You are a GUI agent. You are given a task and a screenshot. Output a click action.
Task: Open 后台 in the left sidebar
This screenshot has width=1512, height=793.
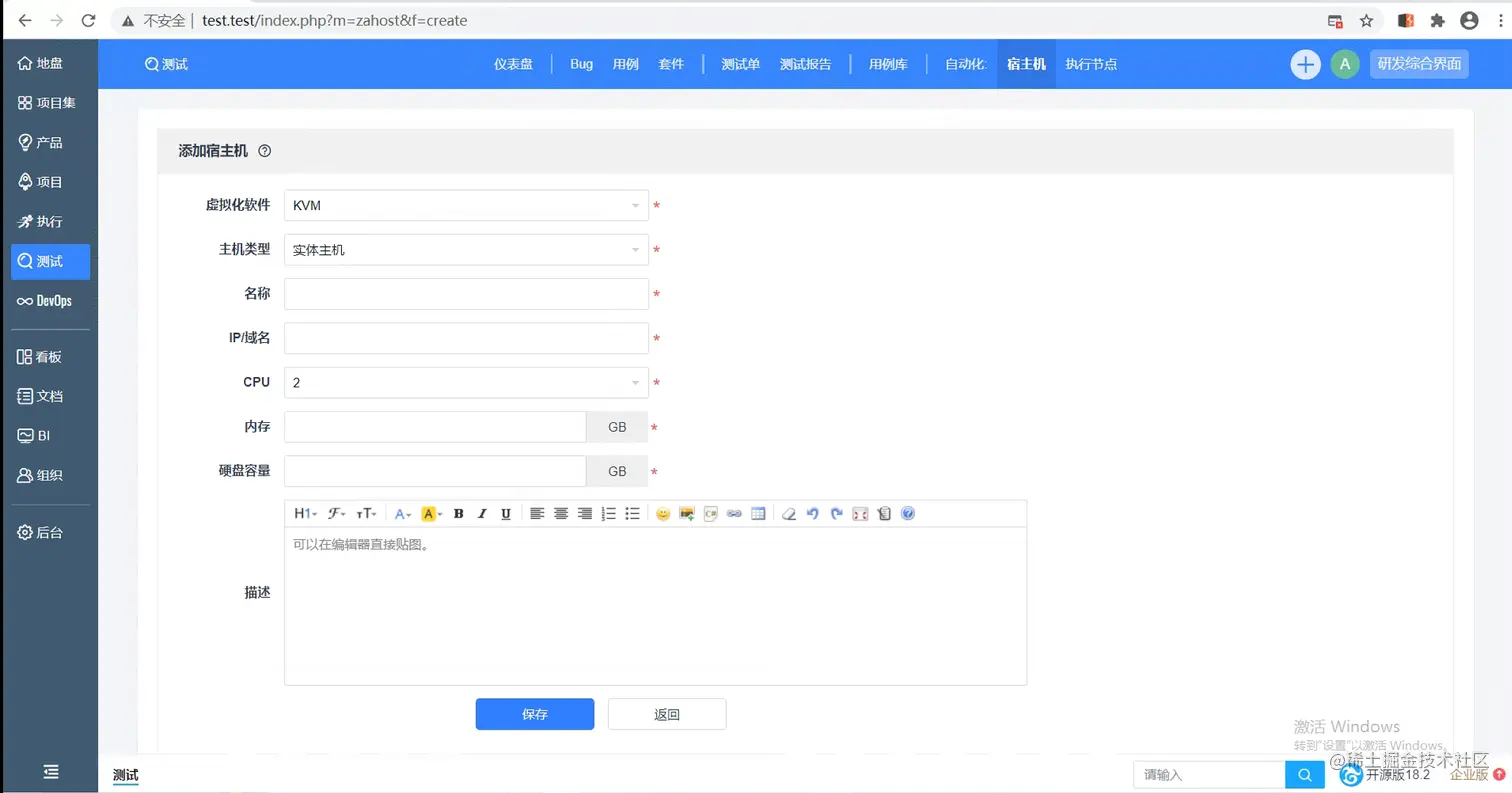49,533
